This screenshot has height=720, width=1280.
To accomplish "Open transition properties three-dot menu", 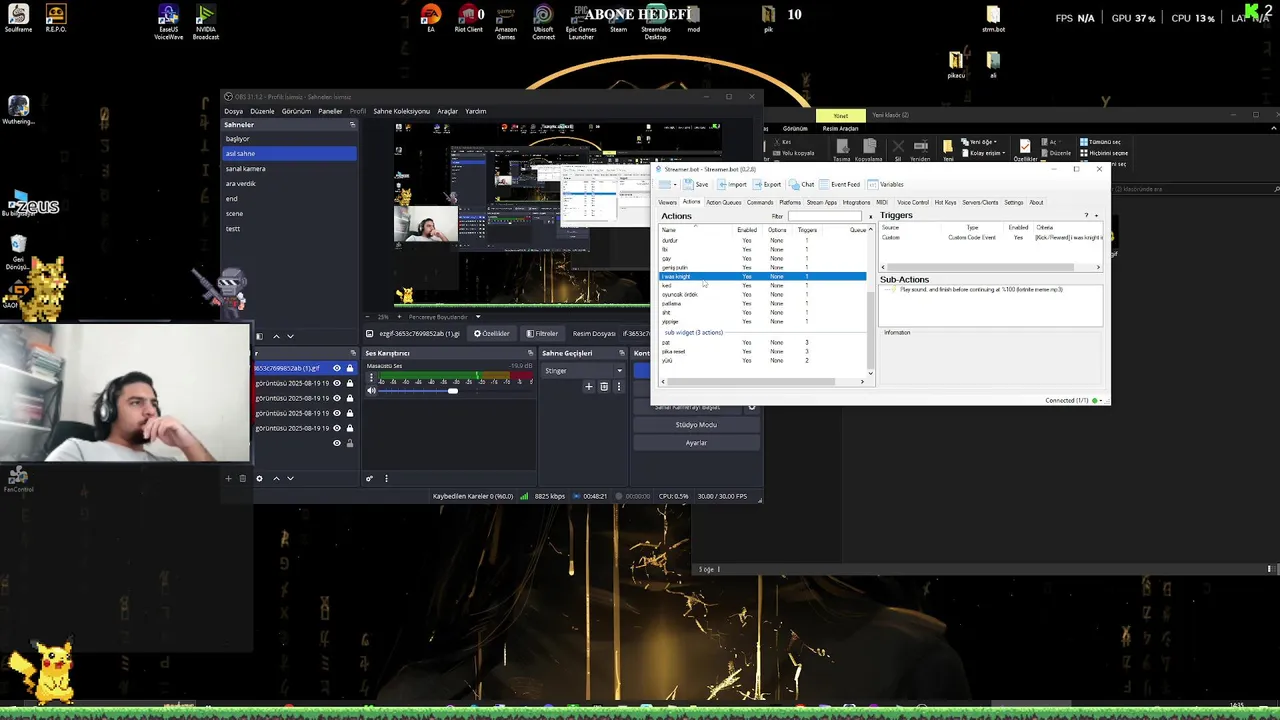I will [618, 386].
